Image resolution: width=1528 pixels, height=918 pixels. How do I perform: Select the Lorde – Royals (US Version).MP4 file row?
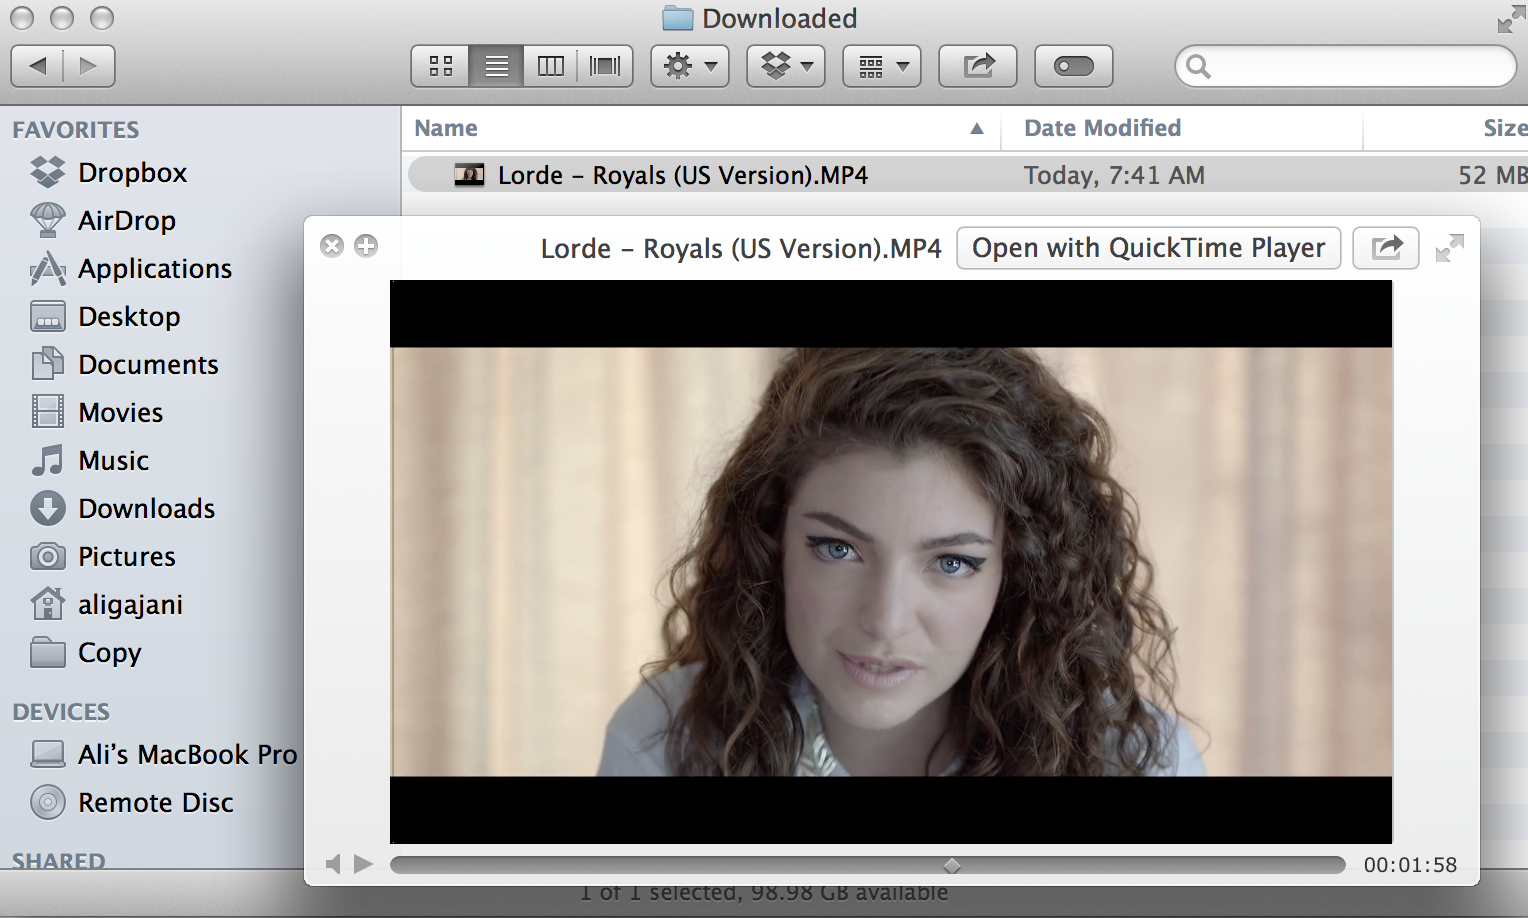(x=968, y=175)
